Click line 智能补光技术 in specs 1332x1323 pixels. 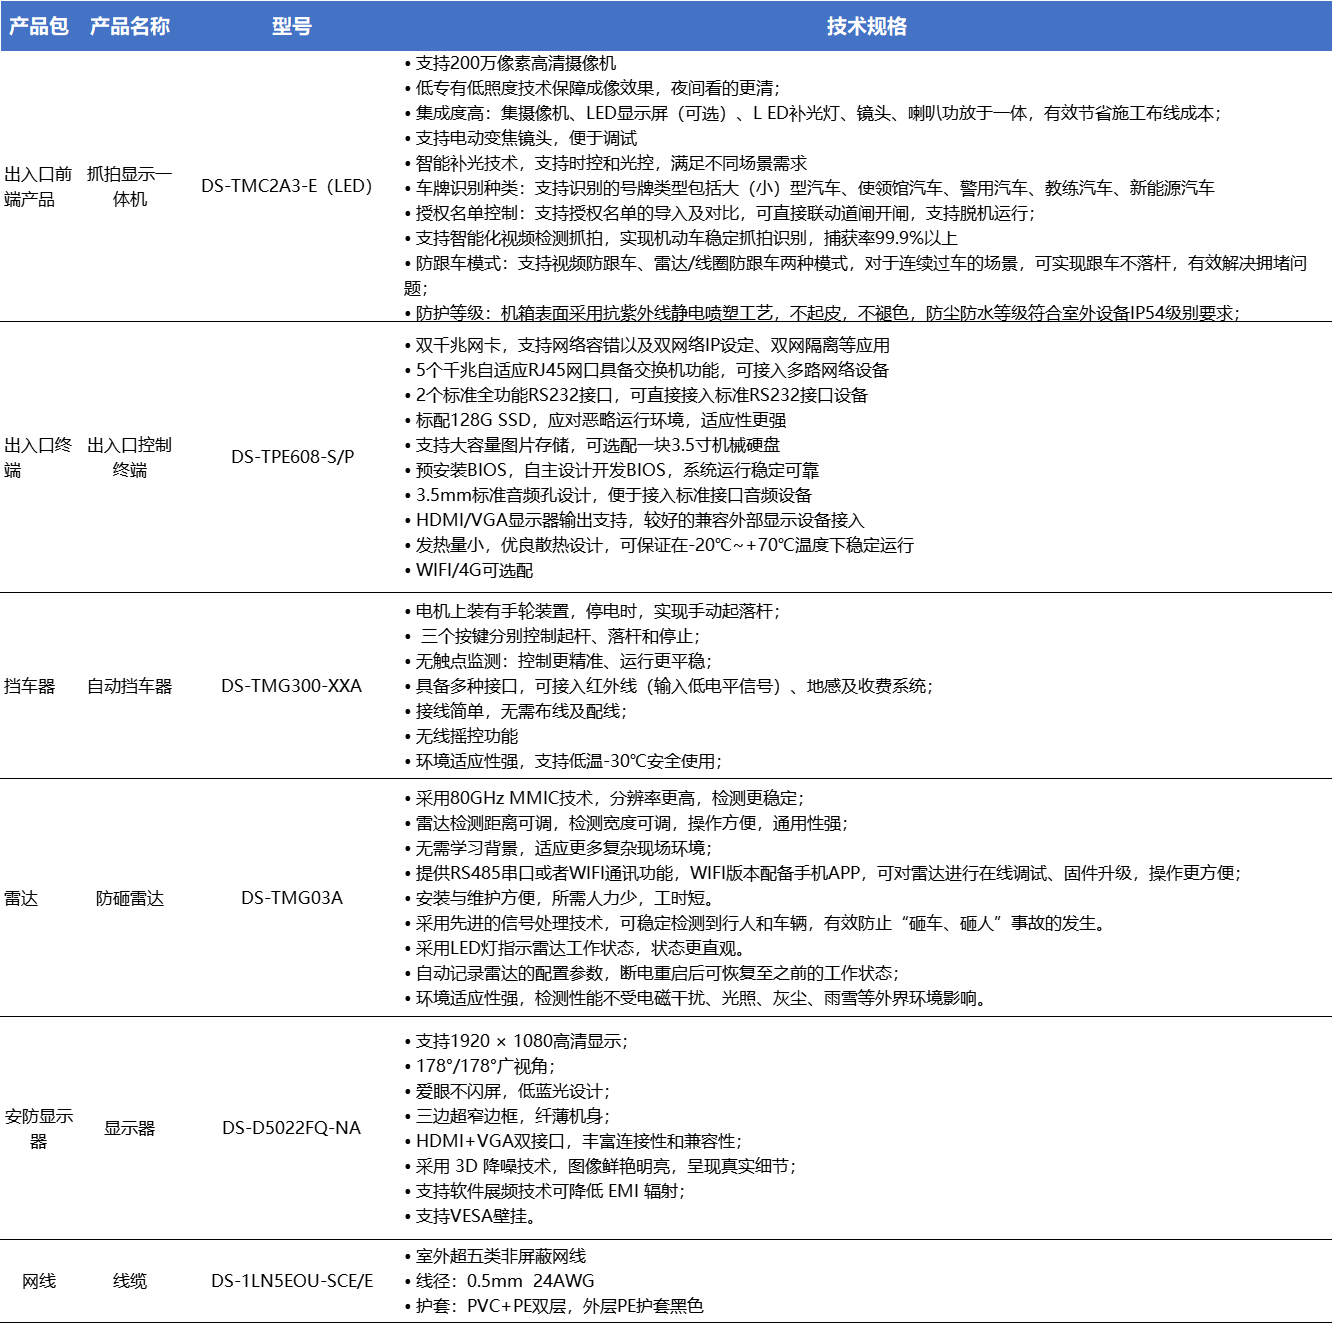pos(605,163)
